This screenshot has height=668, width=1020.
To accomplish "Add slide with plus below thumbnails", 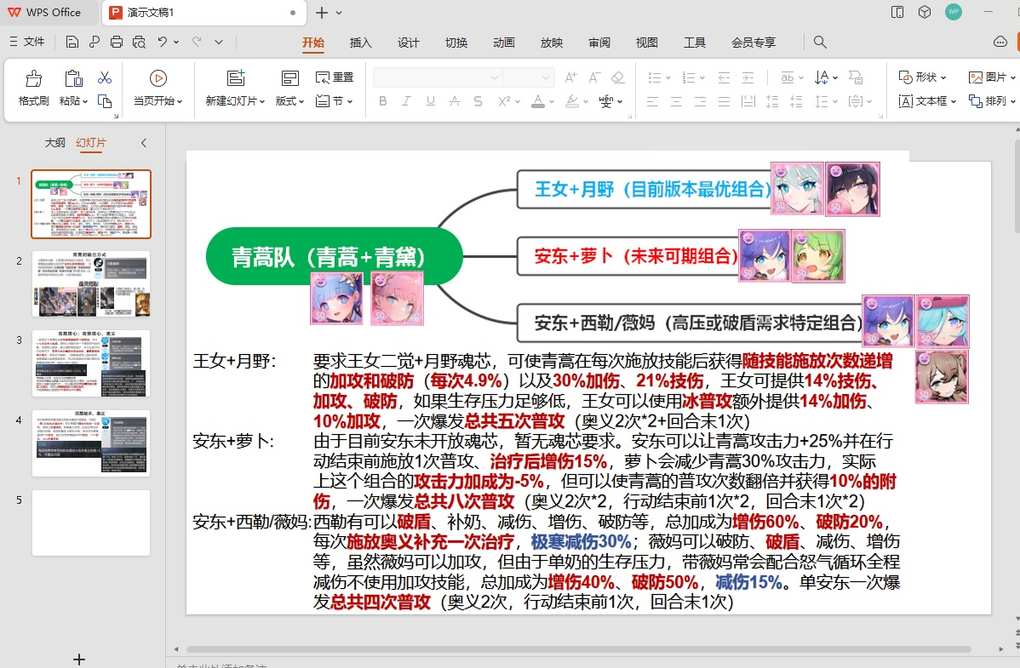I will [x=79, y=659].
